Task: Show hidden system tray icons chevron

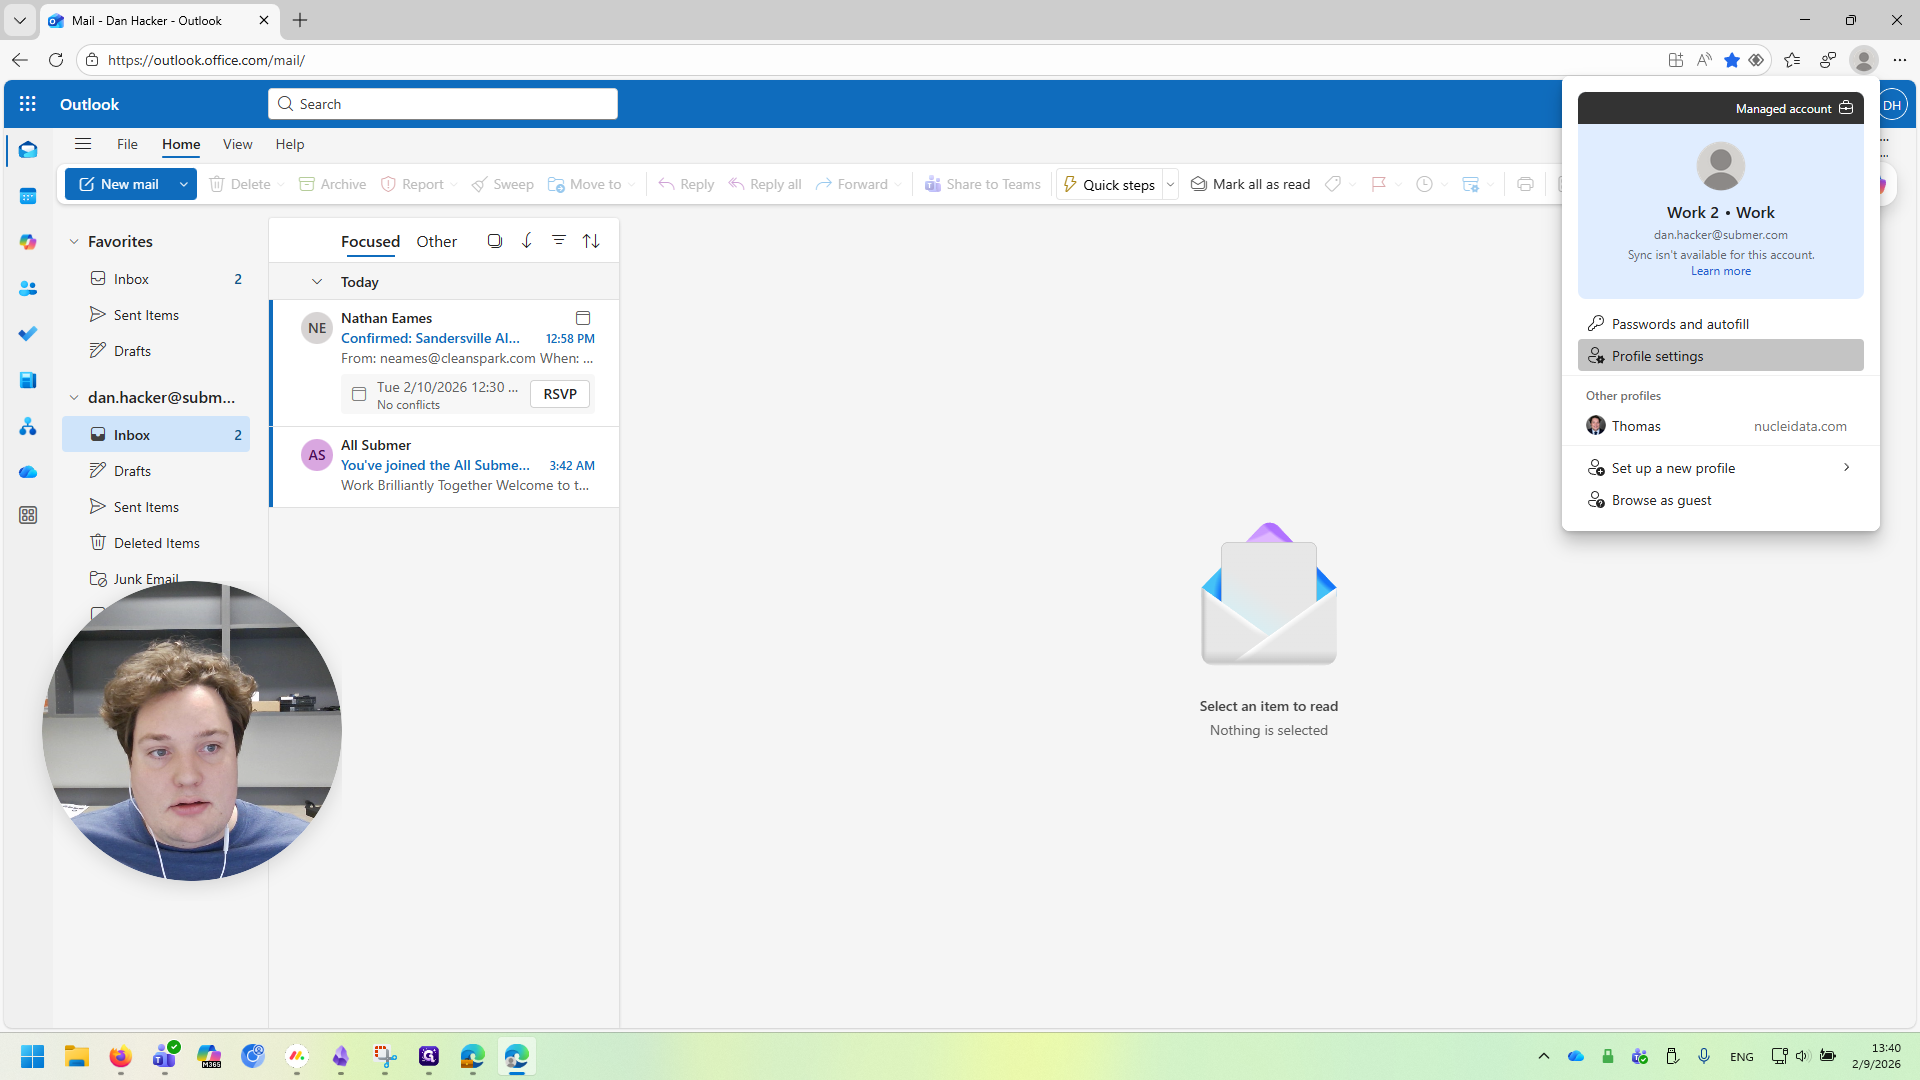Action: [1544, 1056]
